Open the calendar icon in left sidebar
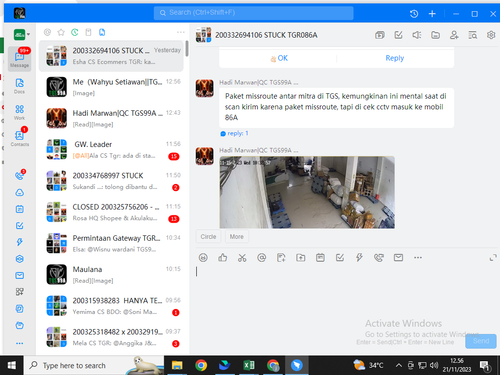The height and width of the screenshot is (375, 500). click(19, 209)
